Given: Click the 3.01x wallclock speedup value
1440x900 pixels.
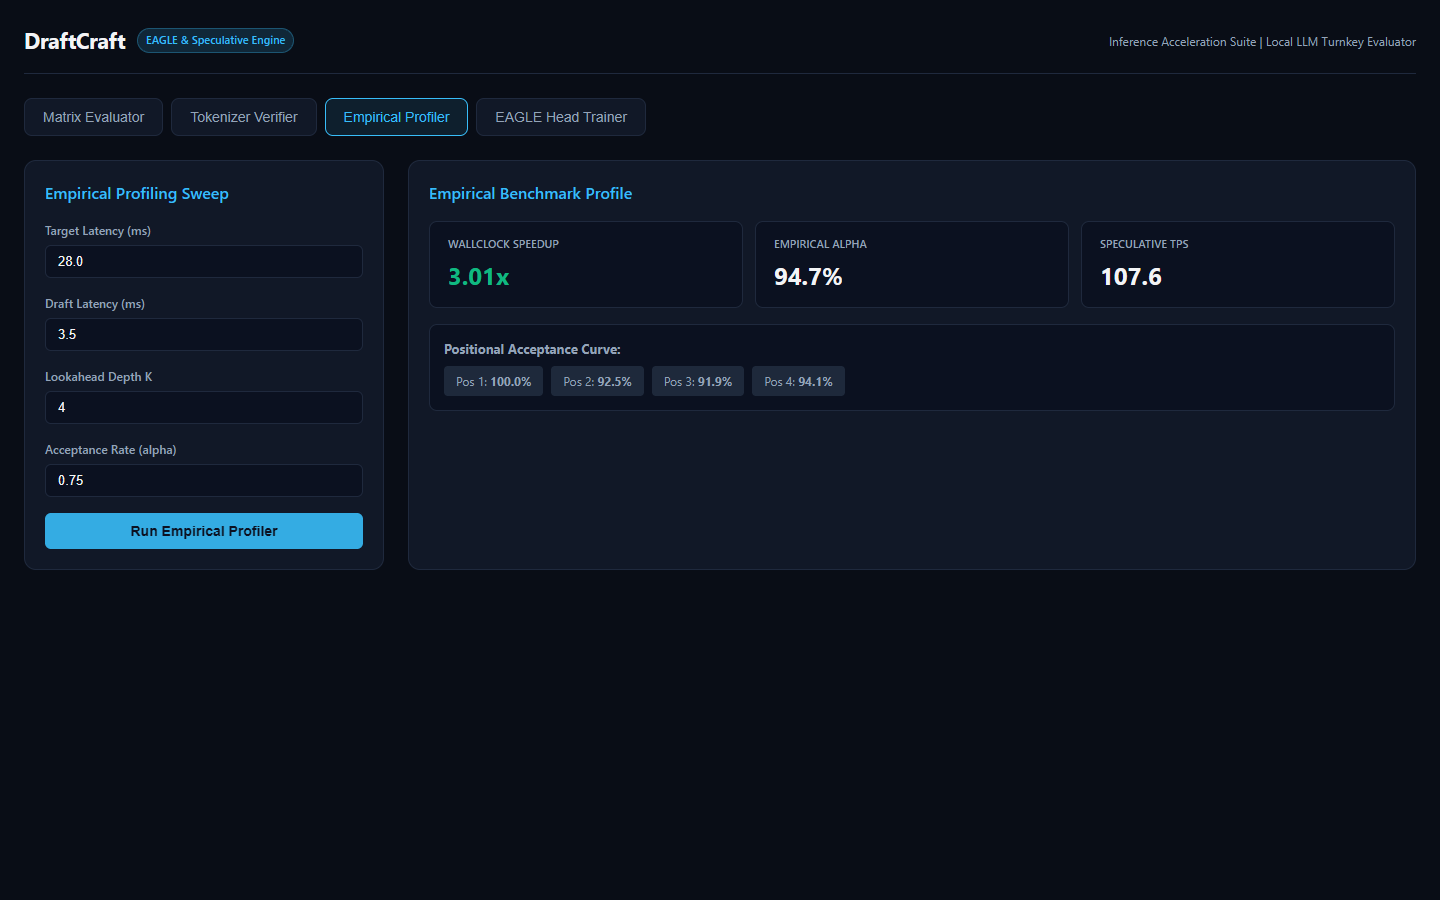Looking at the screenshot, I should [479, 277].
